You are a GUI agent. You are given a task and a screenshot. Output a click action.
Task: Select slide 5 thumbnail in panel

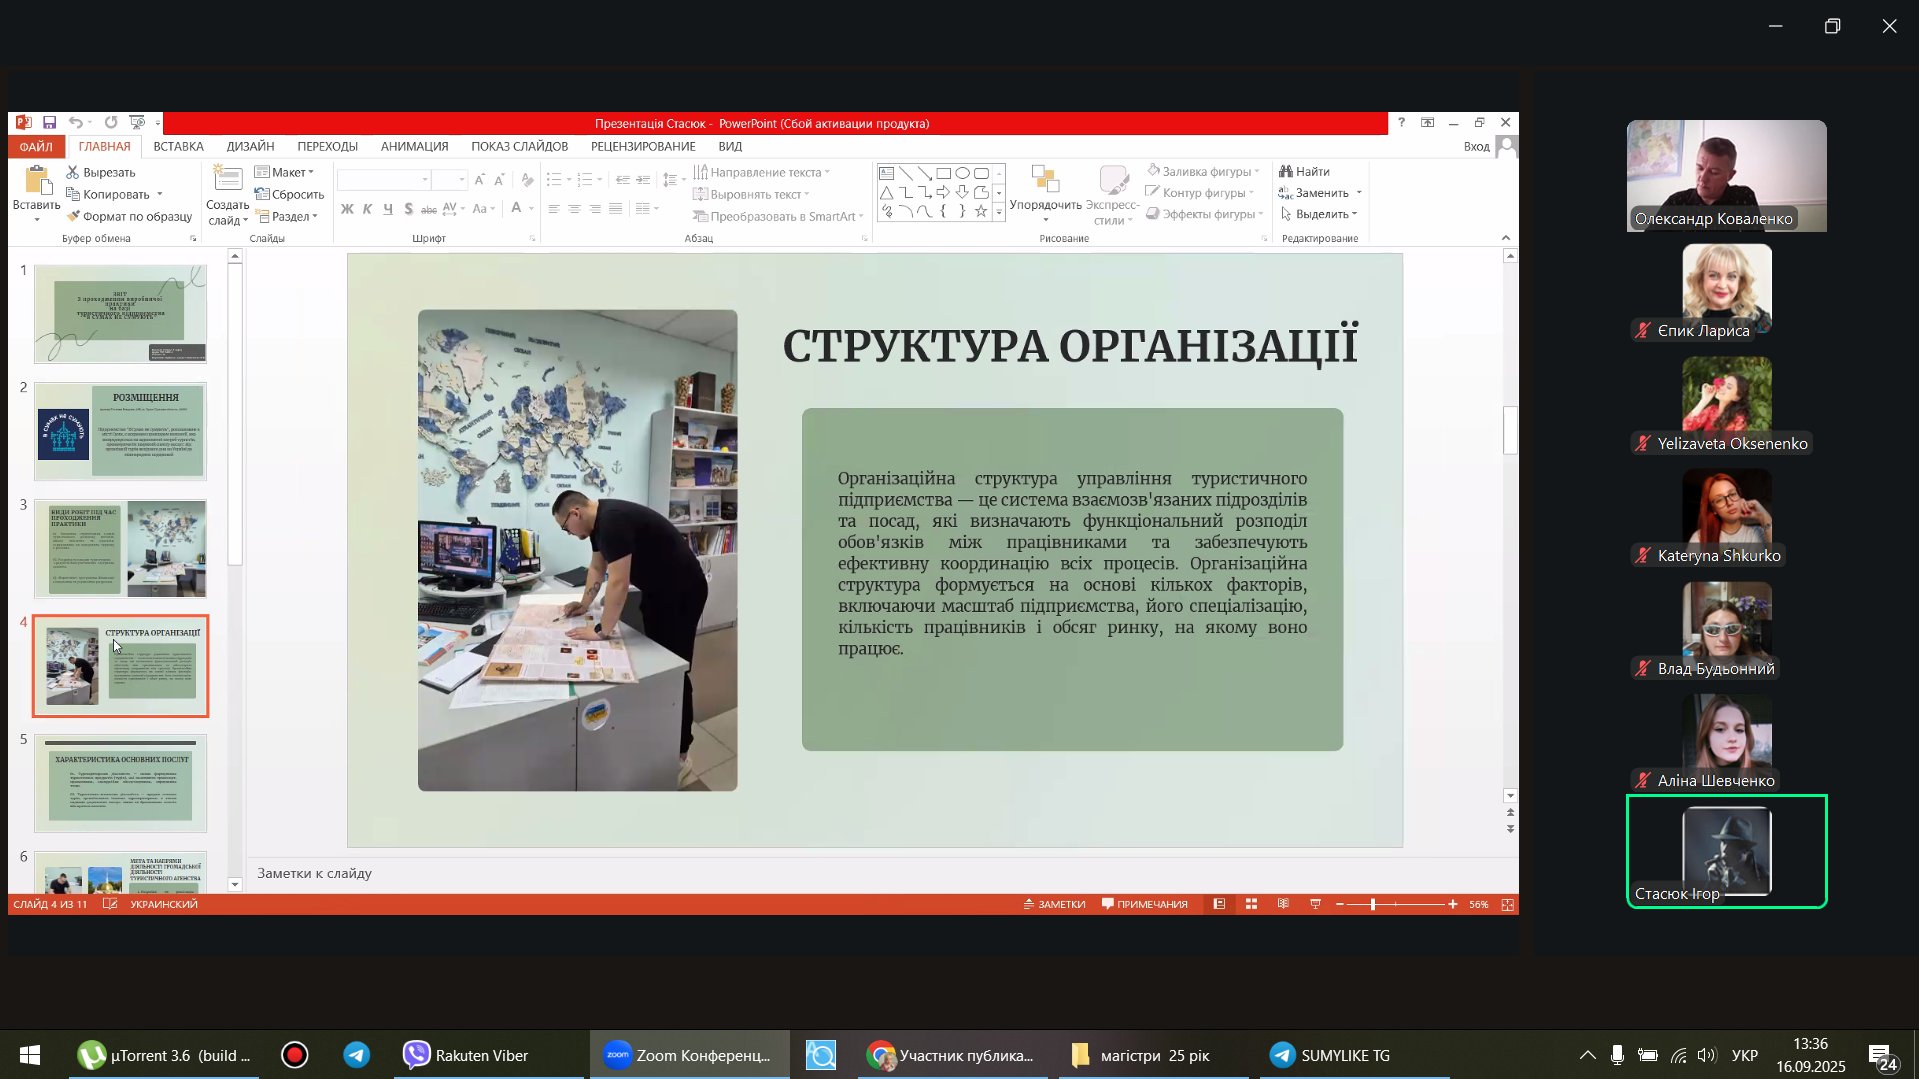click(x=120, y=783)
